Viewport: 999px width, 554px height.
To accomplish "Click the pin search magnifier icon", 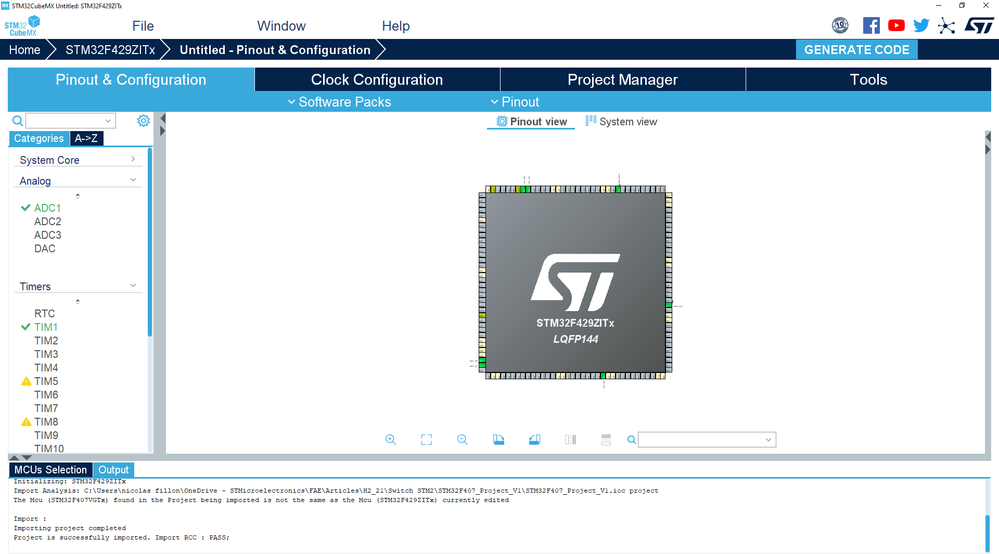I will 631,439.
